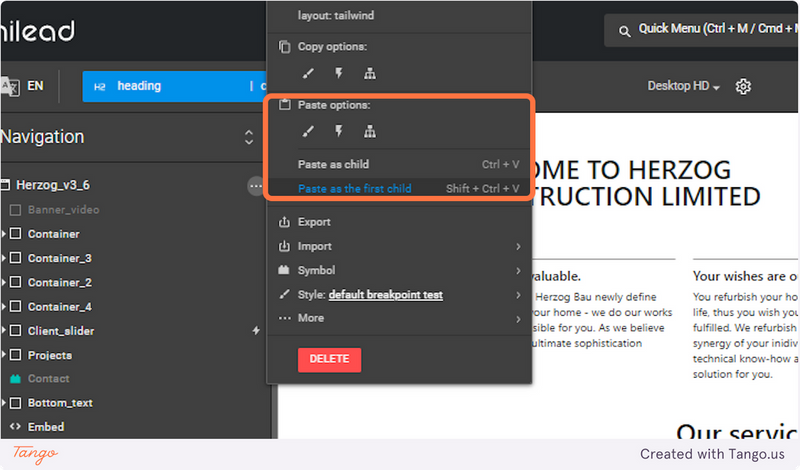Select the Banner_video element in tree
Viewport: 800px width, 470px height.
tap(63, 210)
